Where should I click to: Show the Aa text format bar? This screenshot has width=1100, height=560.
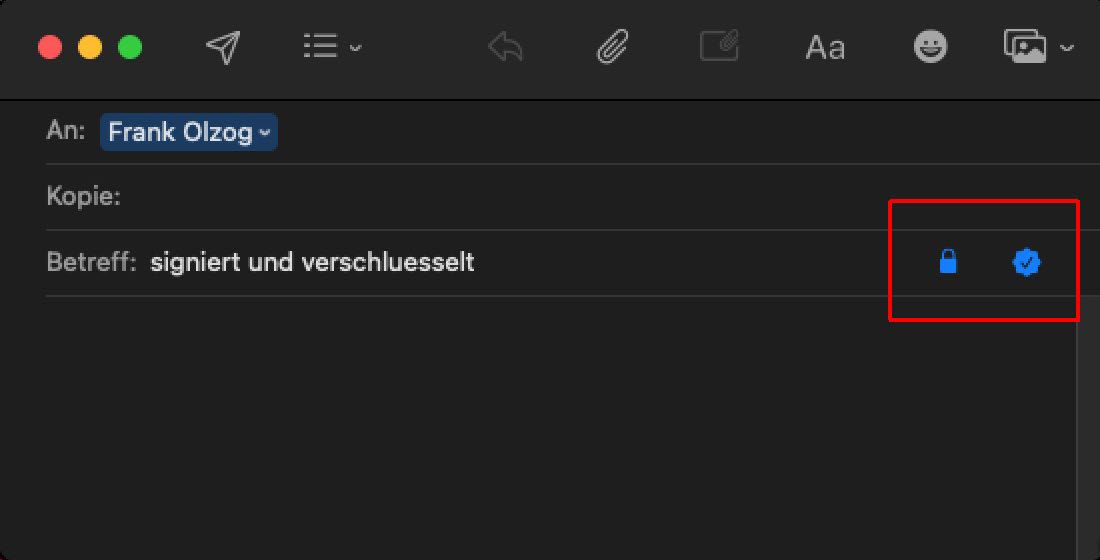pos(825,48)
